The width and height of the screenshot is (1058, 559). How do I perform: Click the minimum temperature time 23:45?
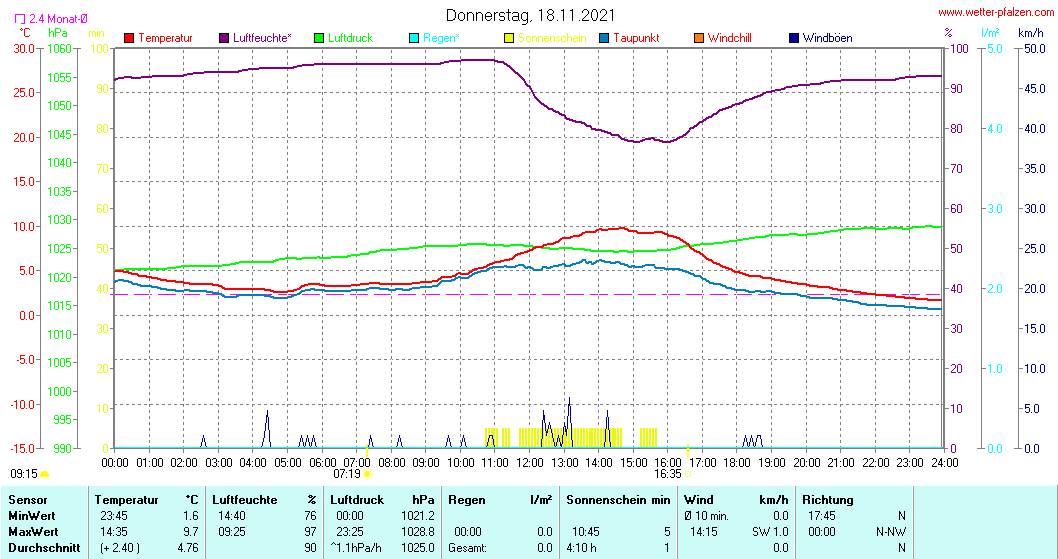point(114,516)
